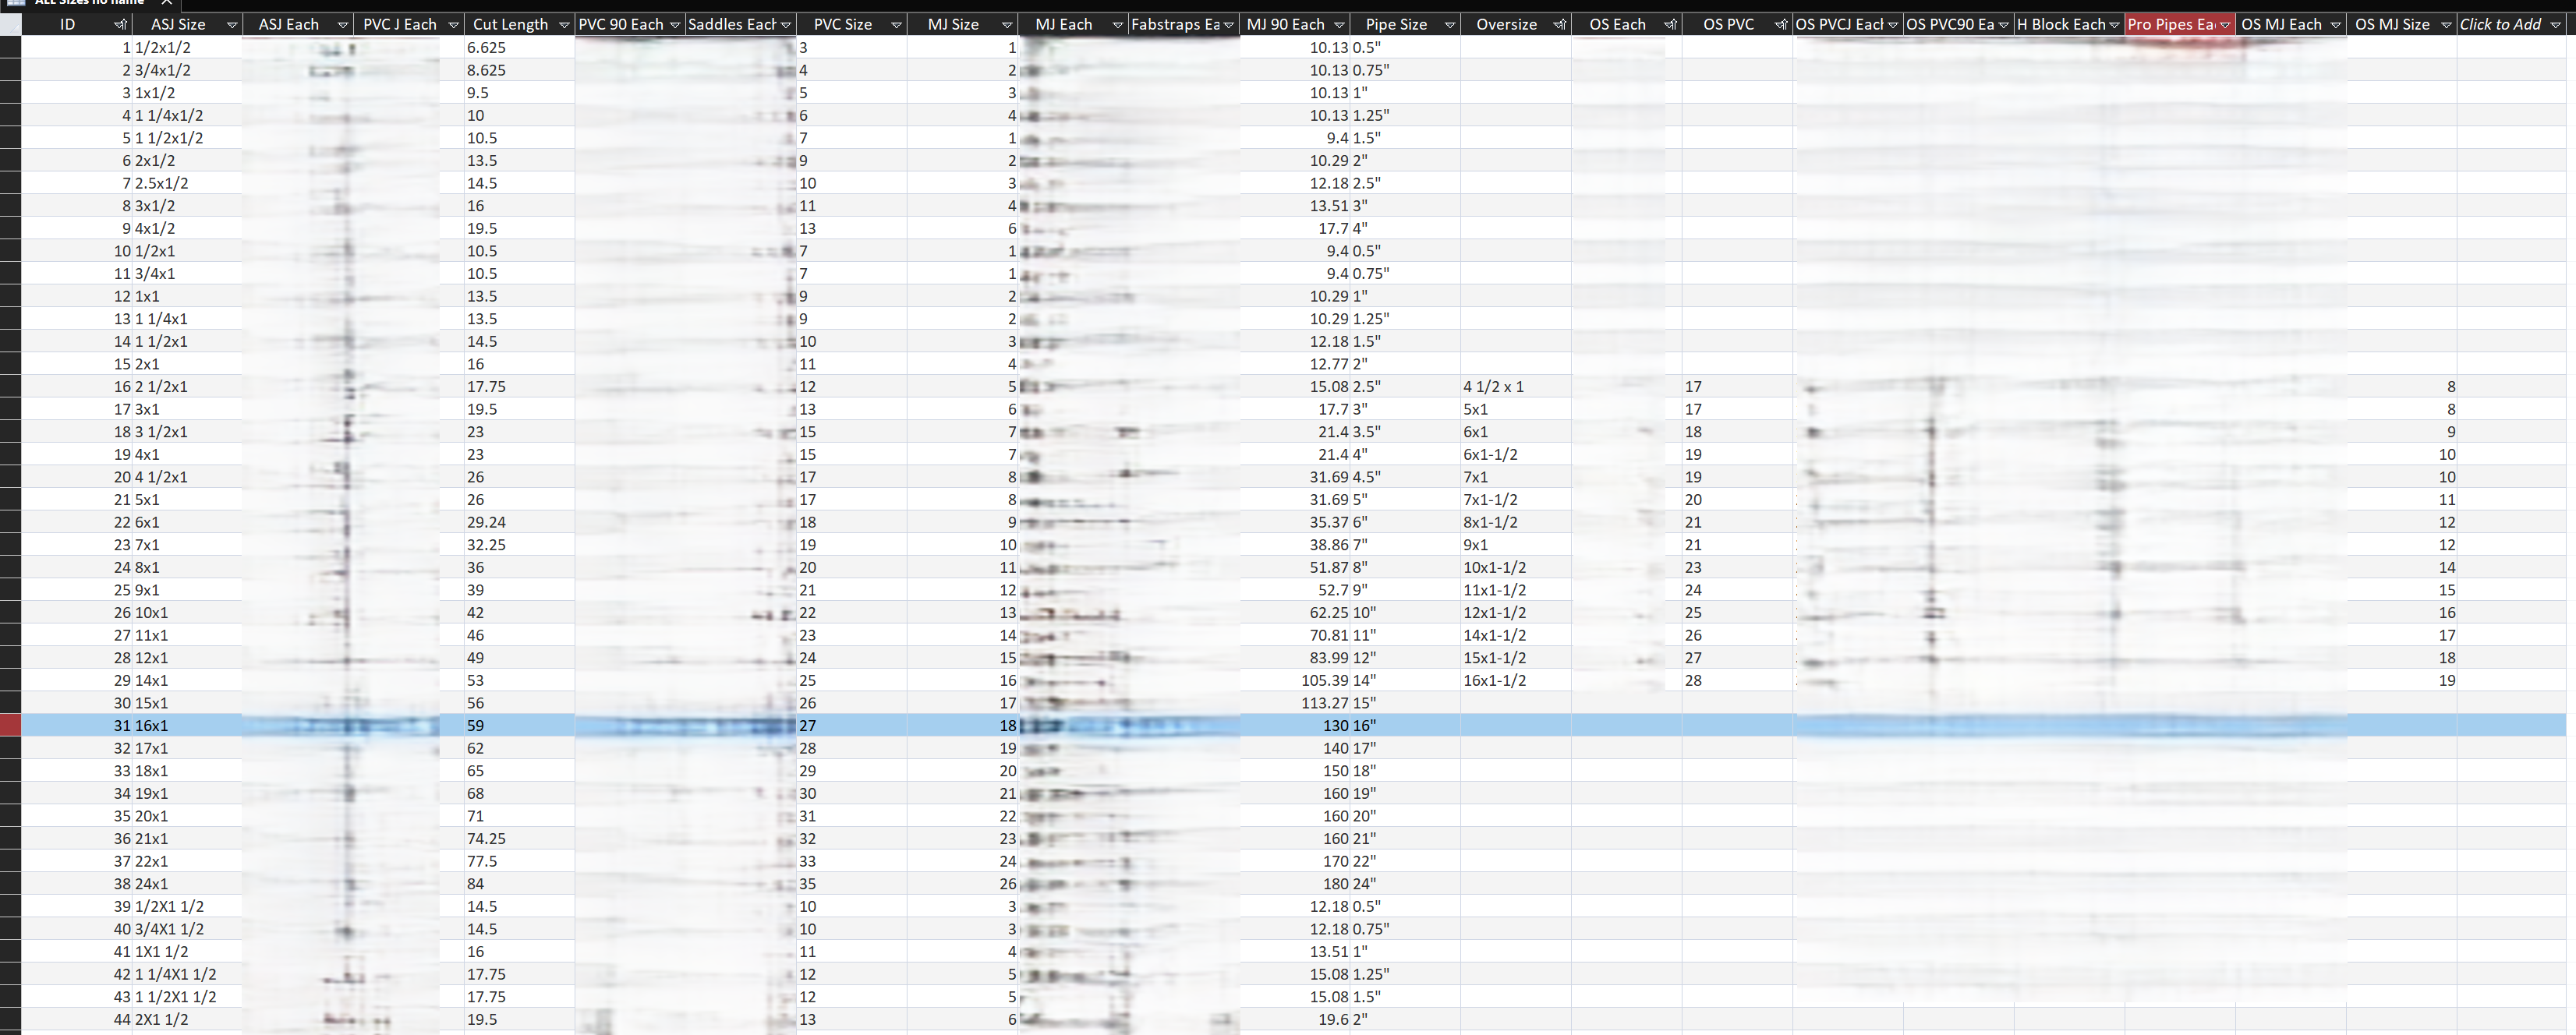This screenshot has width=2576, height=1035.
Task: Click the sort indicator icon on OS PVC column
Action: [x=1781, y=25]
